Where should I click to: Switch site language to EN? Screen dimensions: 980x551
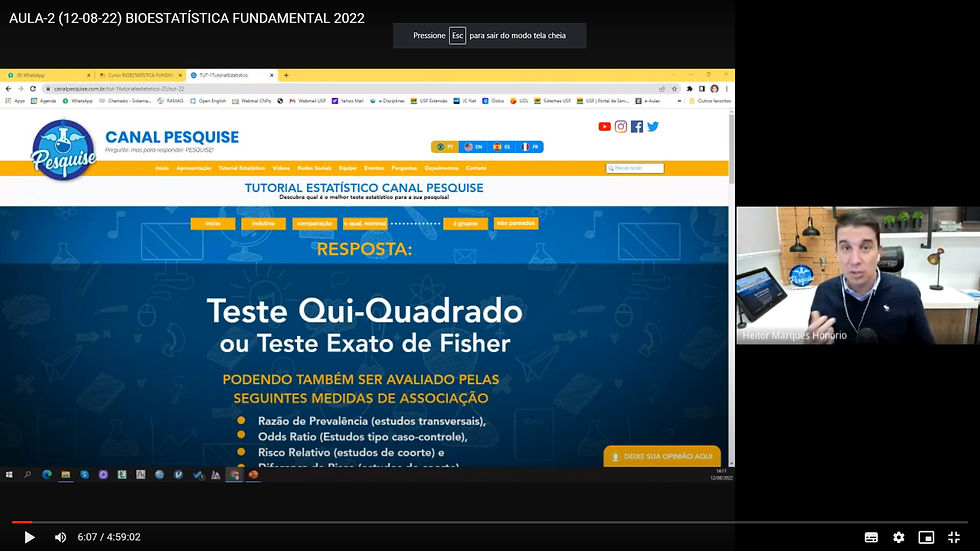click(x=473, y=147)
